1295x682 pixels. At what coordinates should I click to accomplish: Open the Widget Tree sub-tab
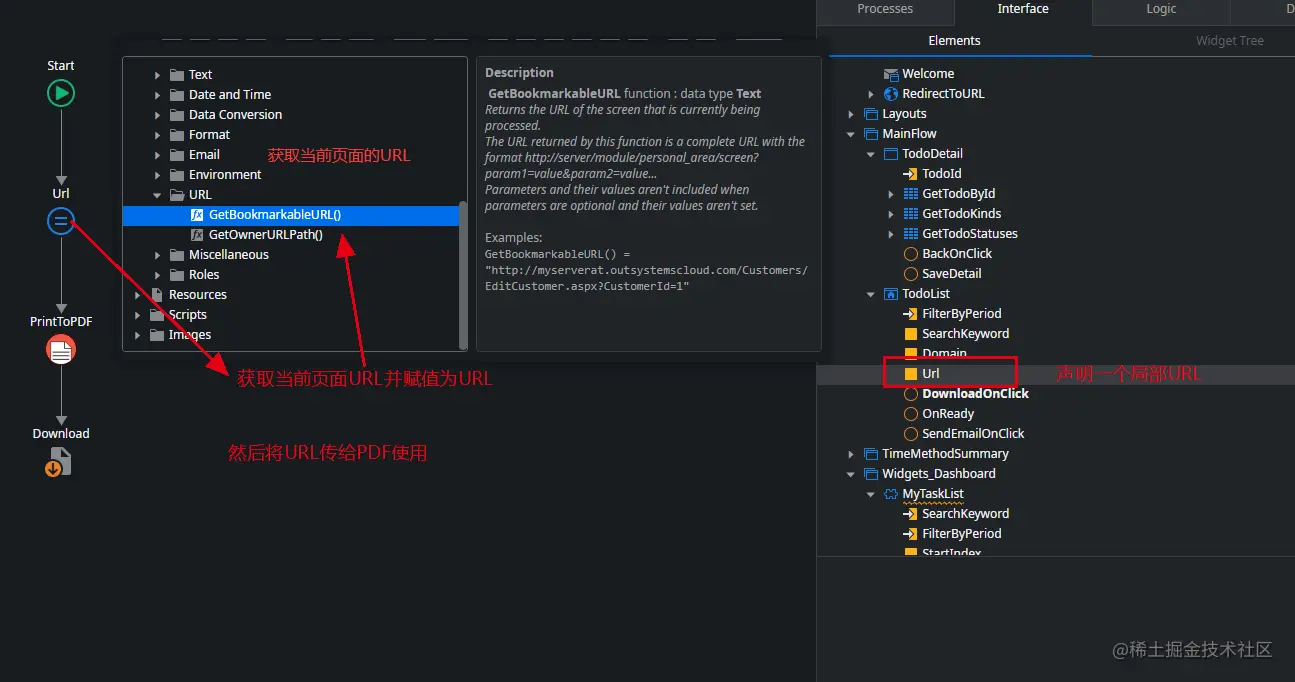1230,41
